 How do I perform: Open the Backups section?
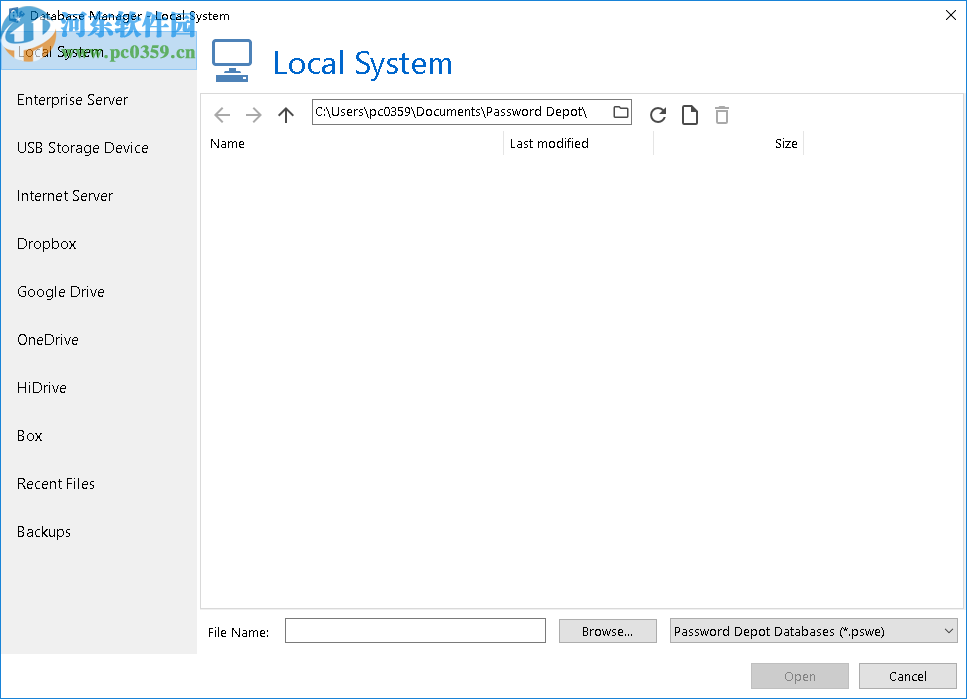44,532
